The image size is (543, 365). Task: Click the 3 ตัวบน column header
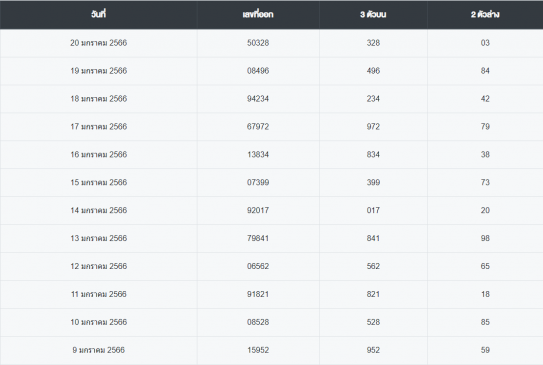373,14
